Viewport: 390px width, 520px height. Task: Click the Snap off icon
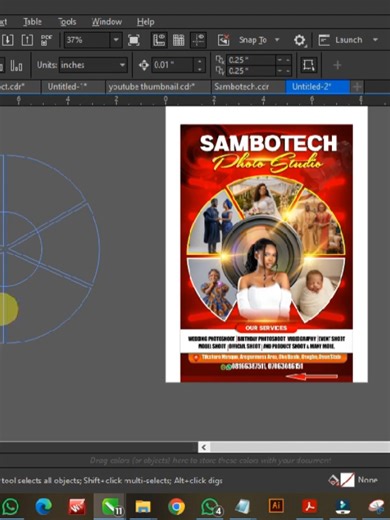pyautogui.click(x=223, y=40)
